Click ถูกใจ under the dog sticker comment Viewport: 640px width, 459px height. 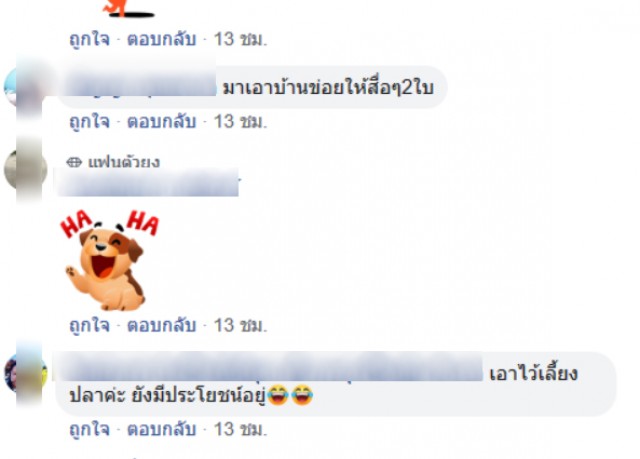point(89,326)
